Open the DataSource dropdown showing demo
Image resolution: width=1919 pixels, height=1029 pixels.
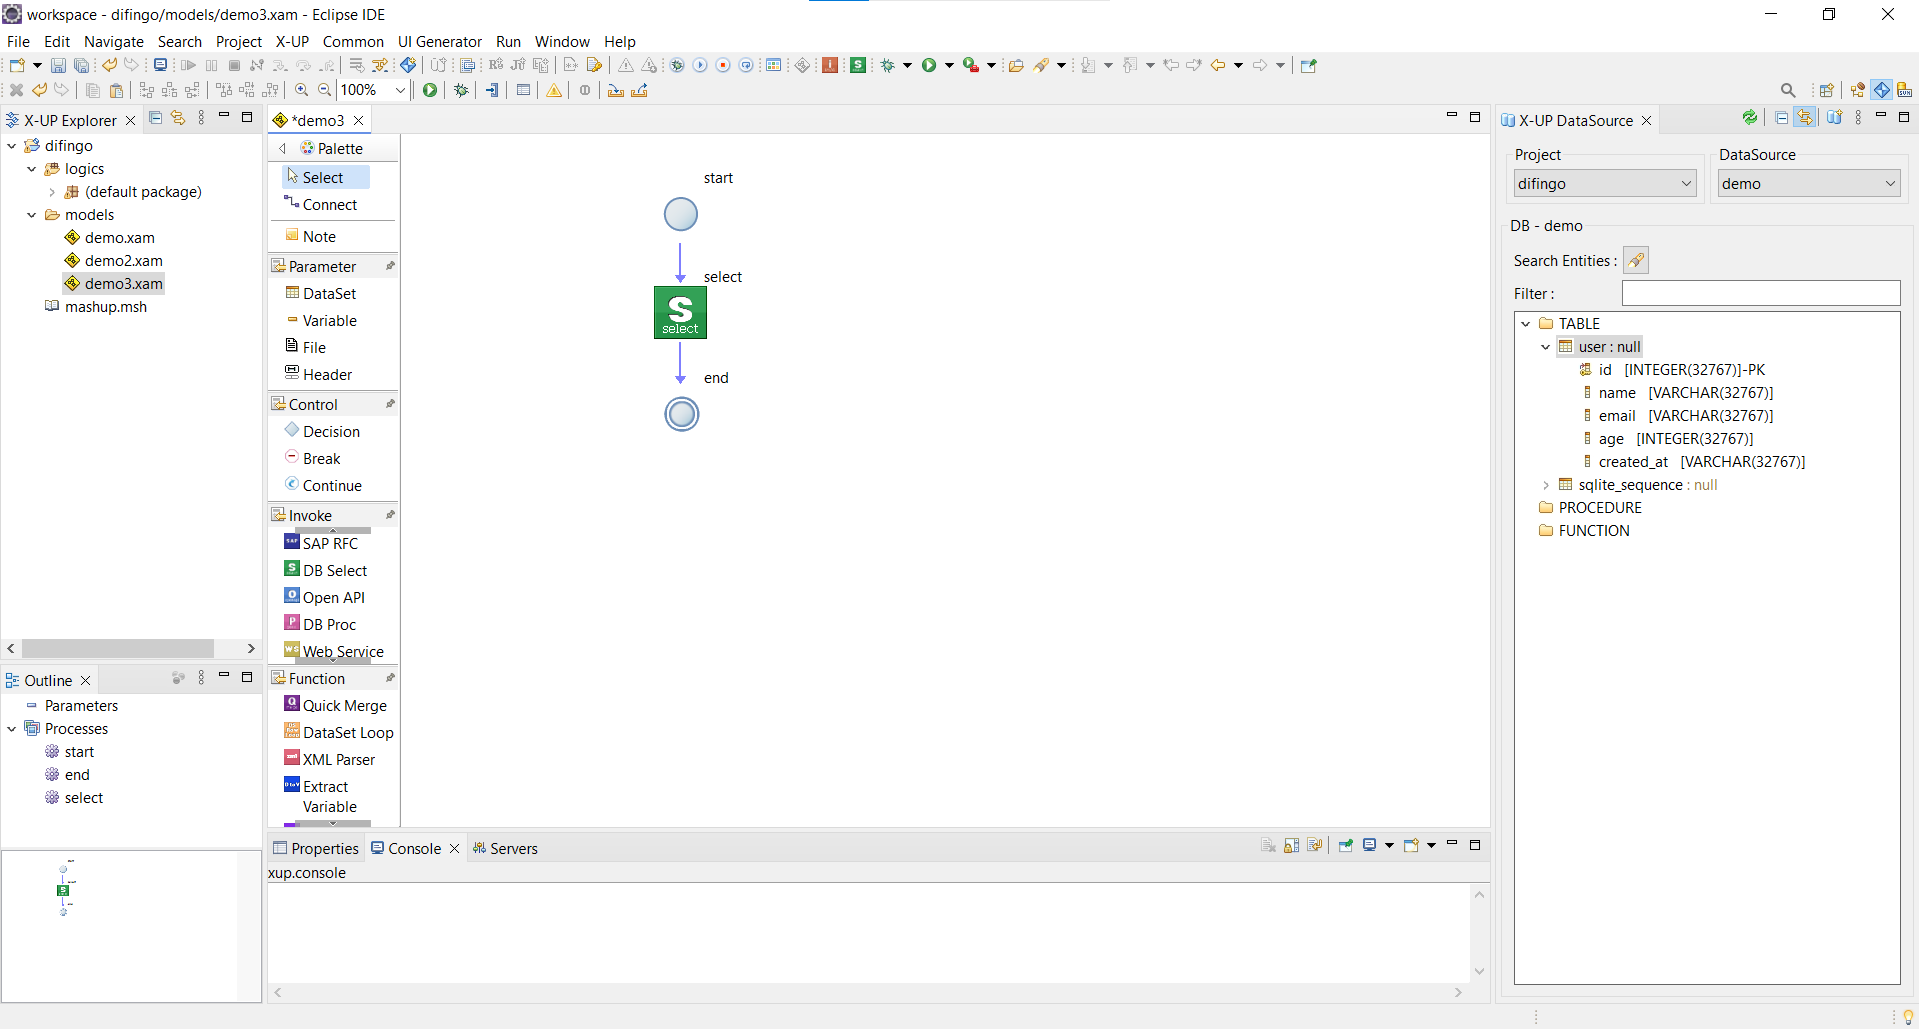point(1808,183)
